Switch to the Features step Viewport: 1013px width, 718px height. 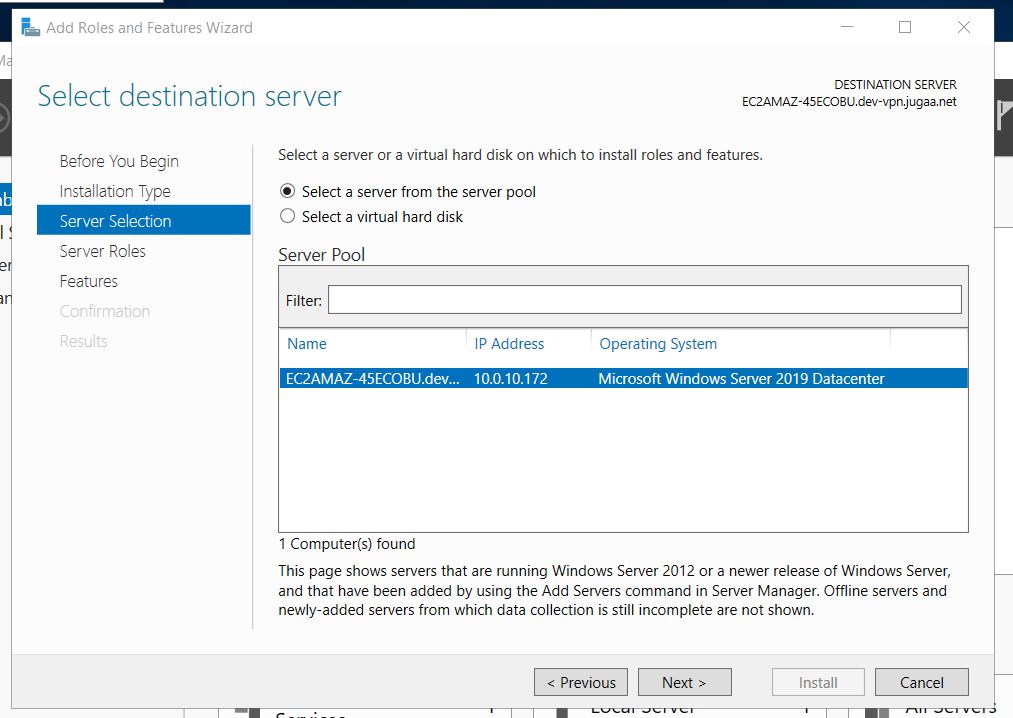pyautogui.click(x=89, y=281)
